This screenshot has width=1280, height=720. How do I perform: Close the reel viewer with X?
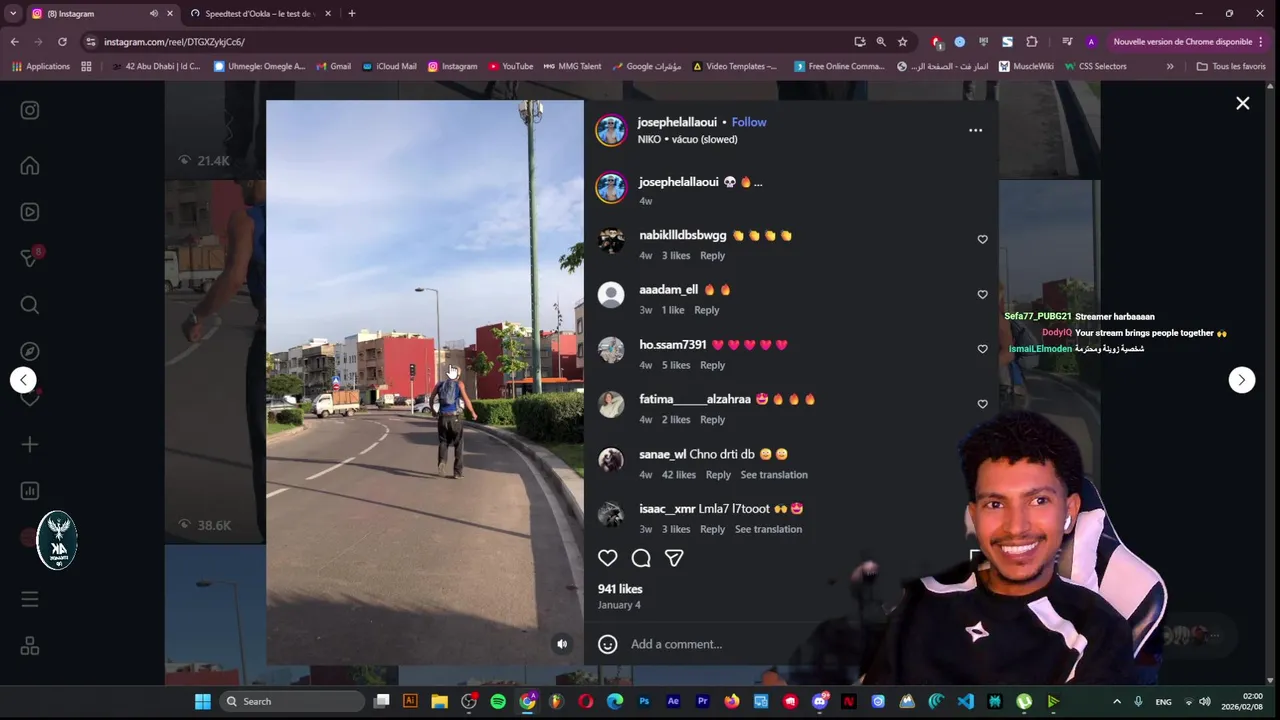pyautogui.click(x=1243, y=103)
